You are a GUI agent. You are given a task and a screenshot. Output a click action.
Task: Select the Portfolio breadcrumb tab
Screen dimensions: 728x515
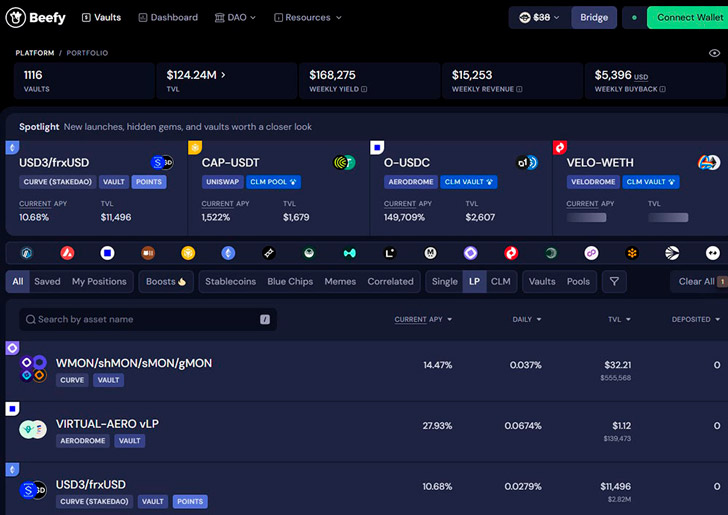pos(87,53)
